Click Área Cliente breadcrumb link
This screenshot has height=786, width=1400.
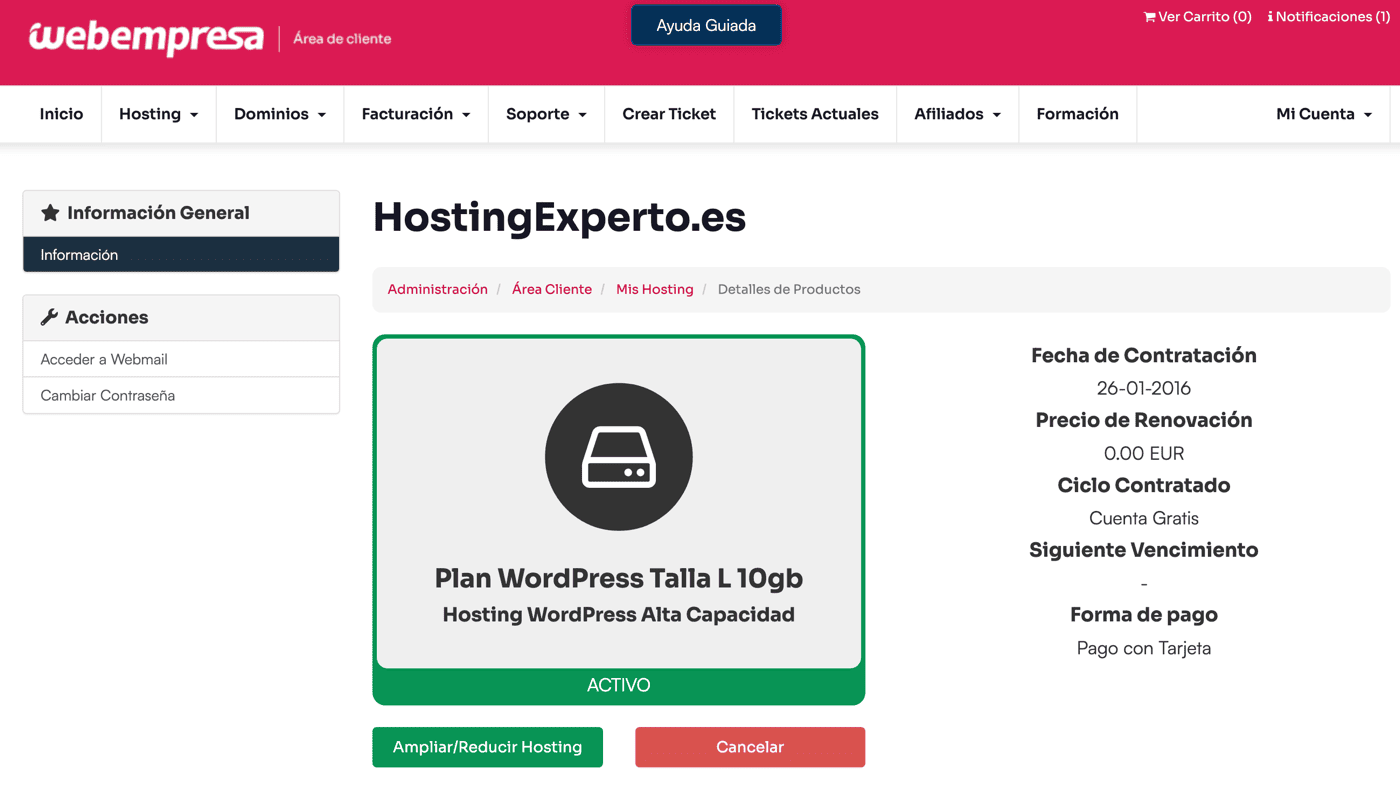(552, 289)
